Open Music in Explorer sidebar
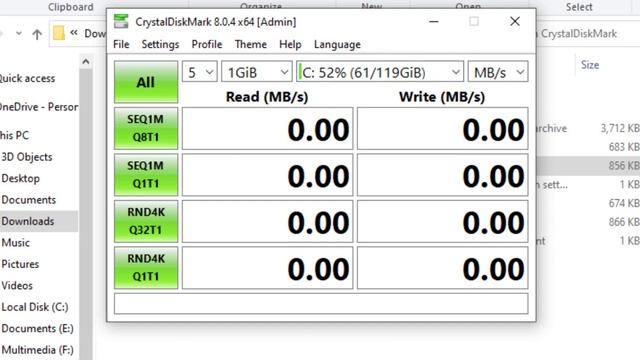Screen dimensions: 640x360 click(16, 242)
